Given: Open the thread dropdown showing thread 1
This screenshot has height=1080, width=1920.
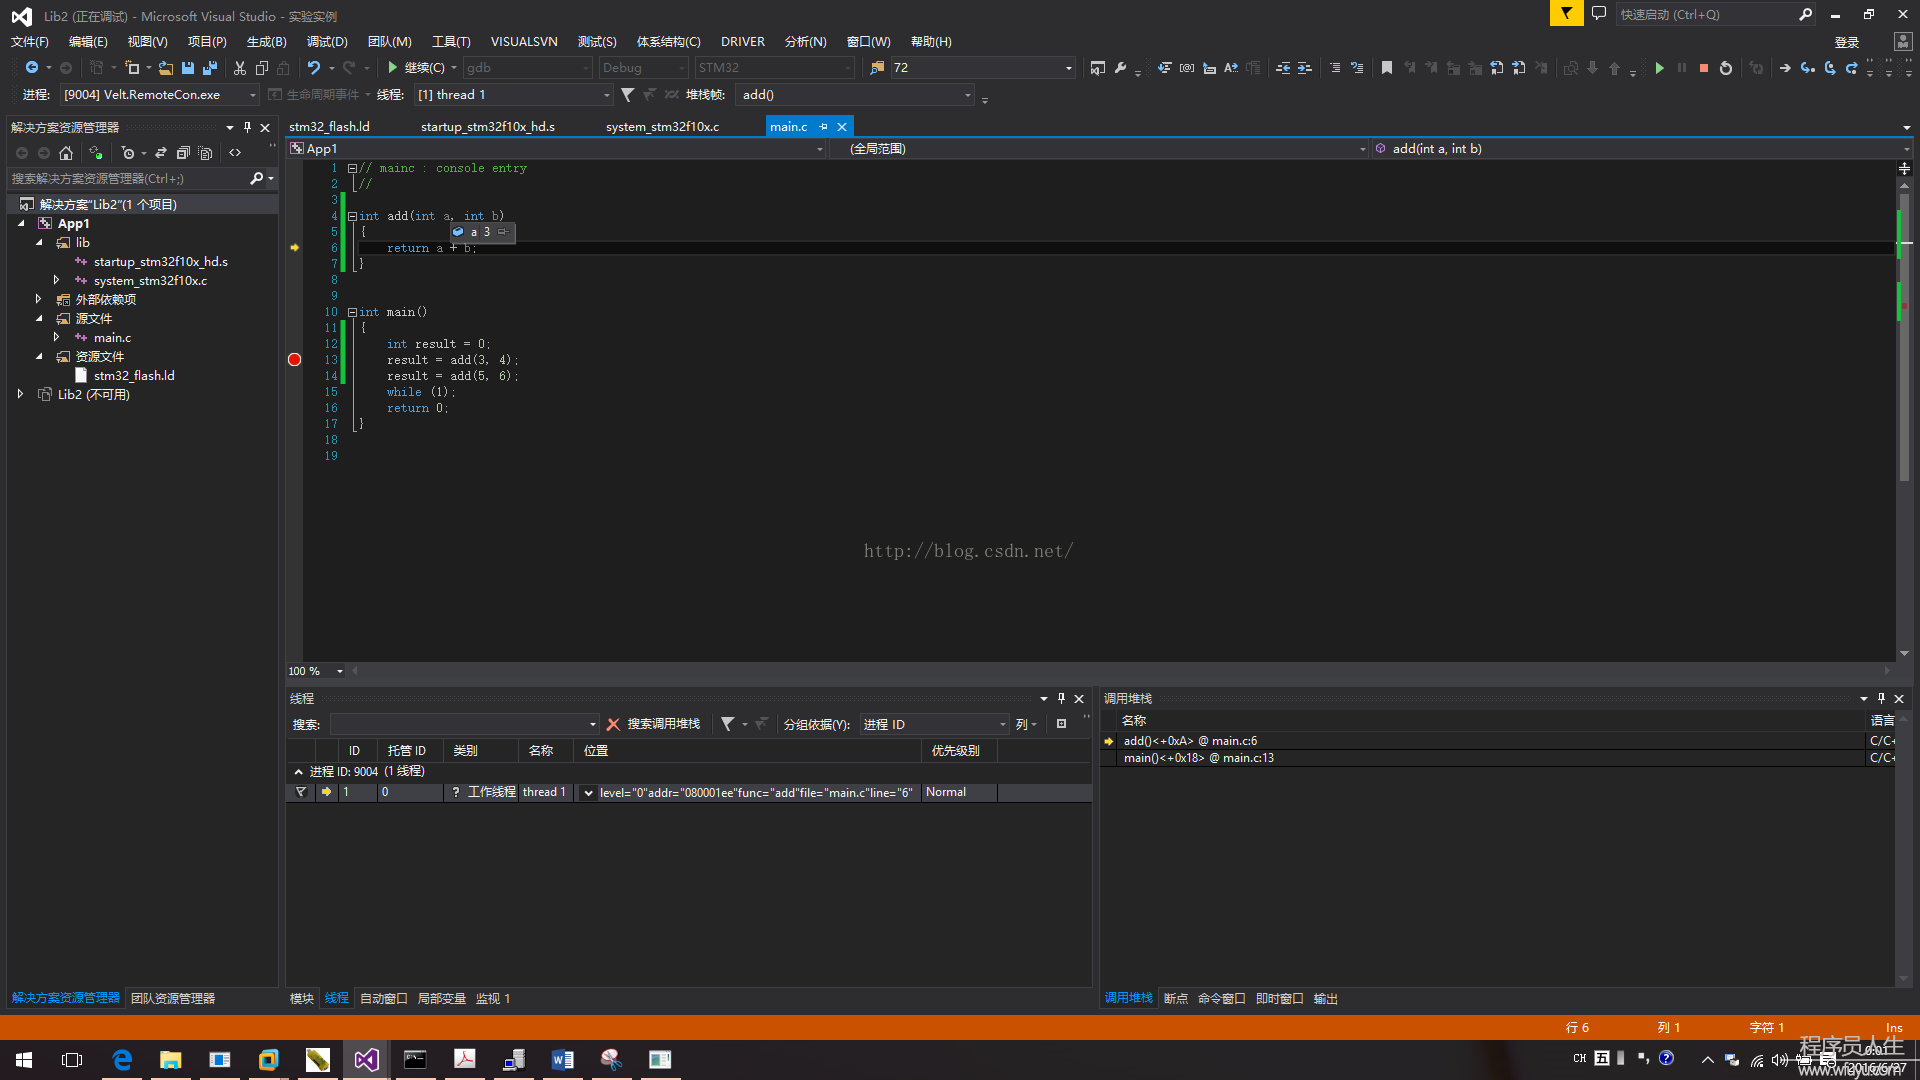Looking at the screenshot, I should (513, 95).
